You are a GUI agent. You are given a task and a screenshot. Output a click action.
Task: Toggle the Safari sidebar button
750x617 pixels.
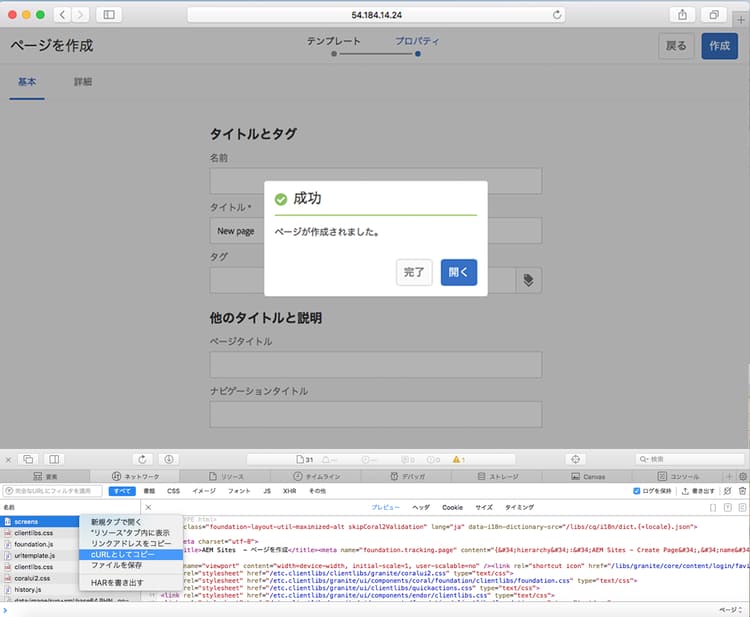click(x=109, y=15)
